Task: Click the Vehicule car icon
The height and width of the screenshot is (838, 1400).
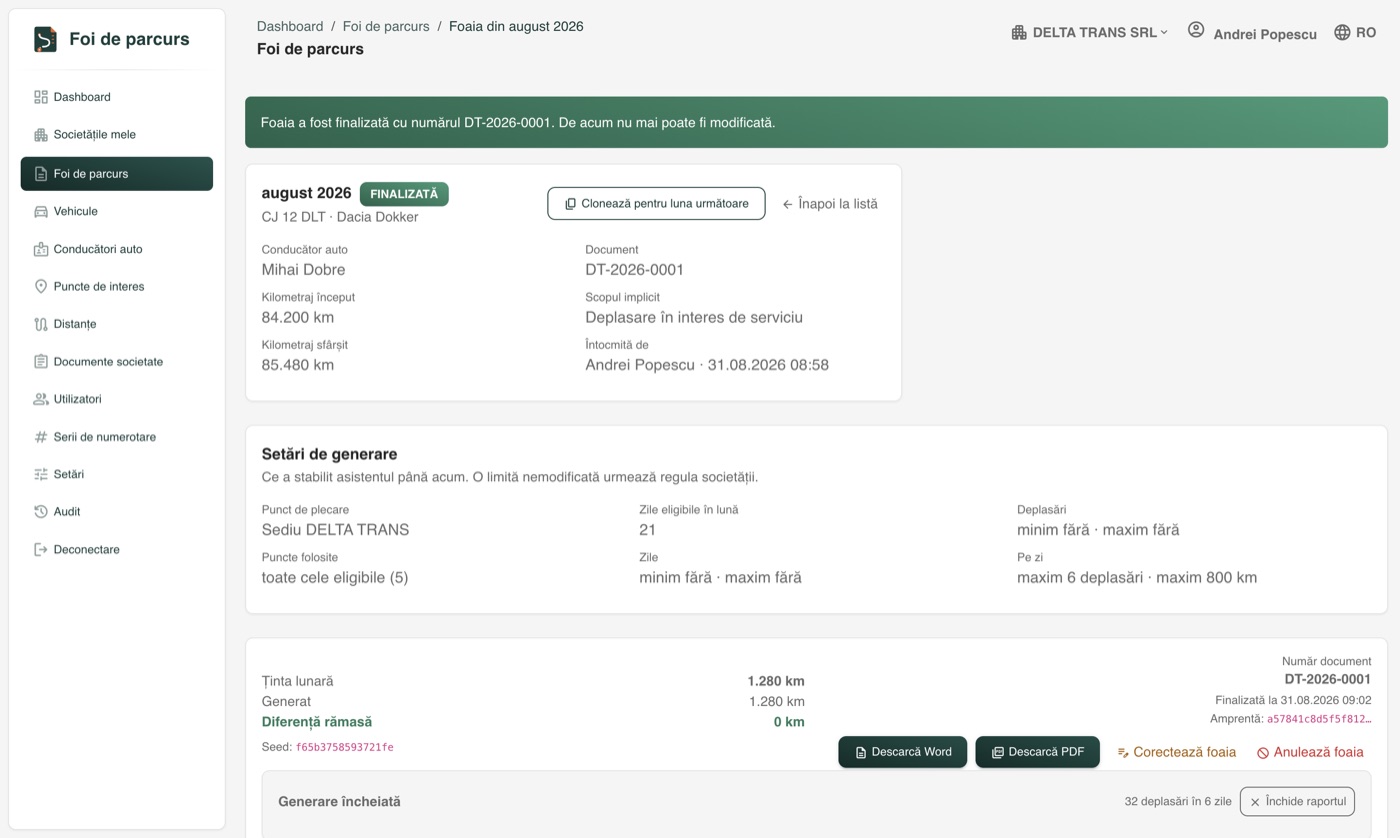Action: (x=41, y=212)
